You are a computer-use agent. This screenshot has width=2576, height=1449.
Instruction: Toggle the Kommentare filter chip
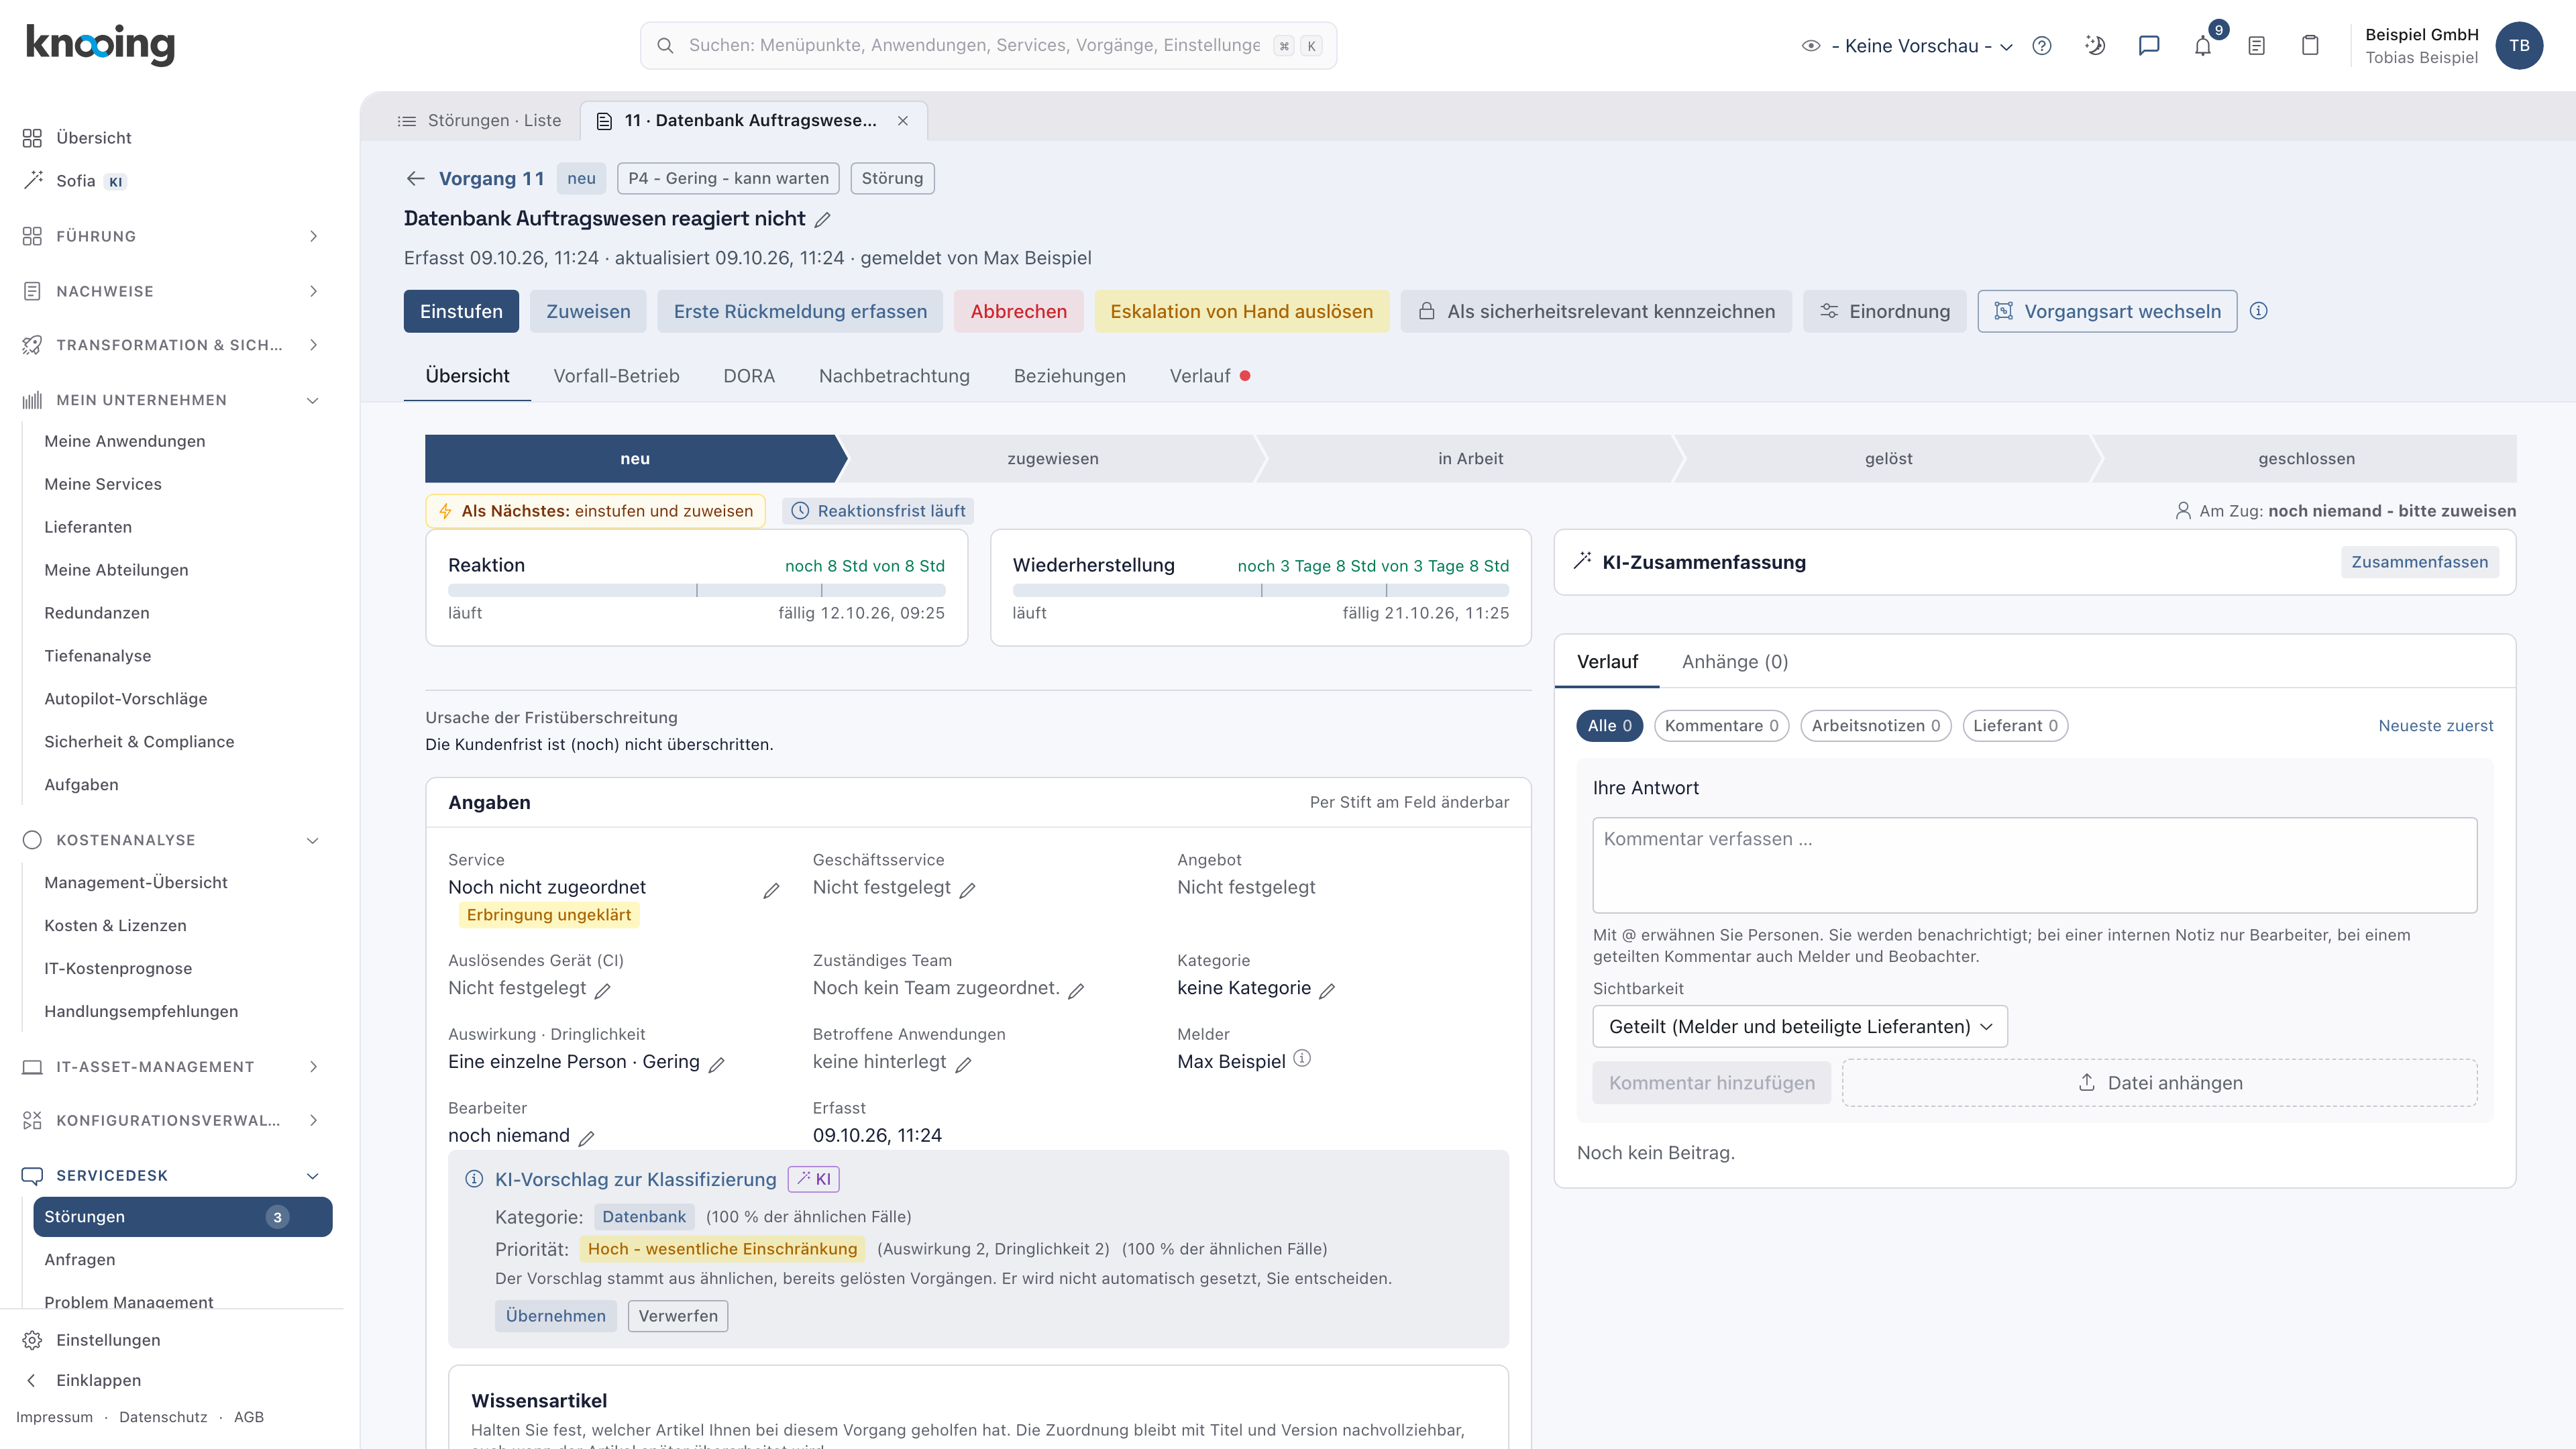pos(1721,726)
